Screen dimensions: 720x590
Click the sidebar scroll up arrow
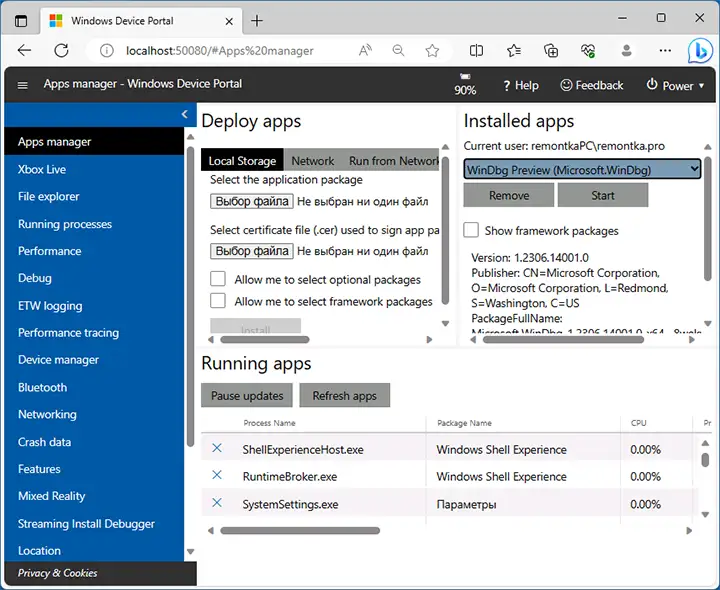(191, 137)
